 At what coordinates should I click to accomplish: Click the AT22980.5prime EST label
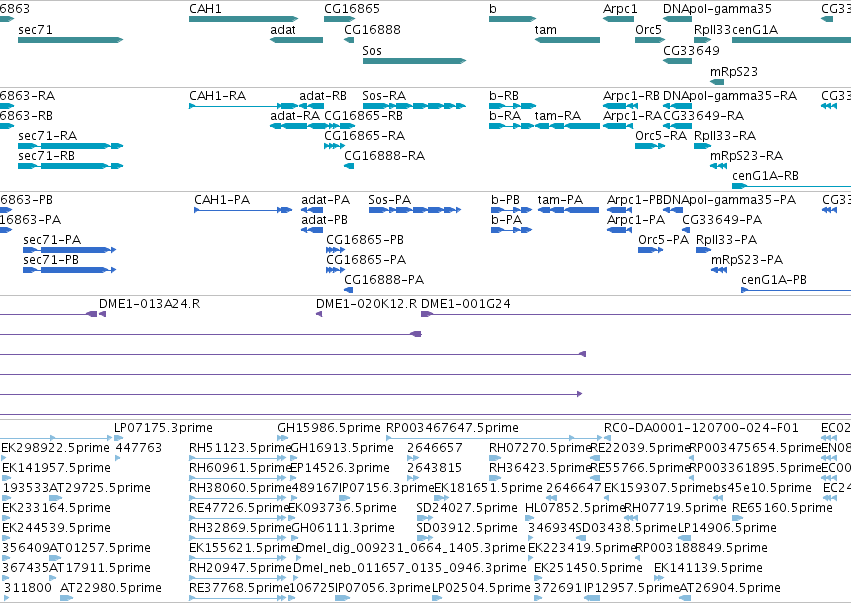point(111,588)
